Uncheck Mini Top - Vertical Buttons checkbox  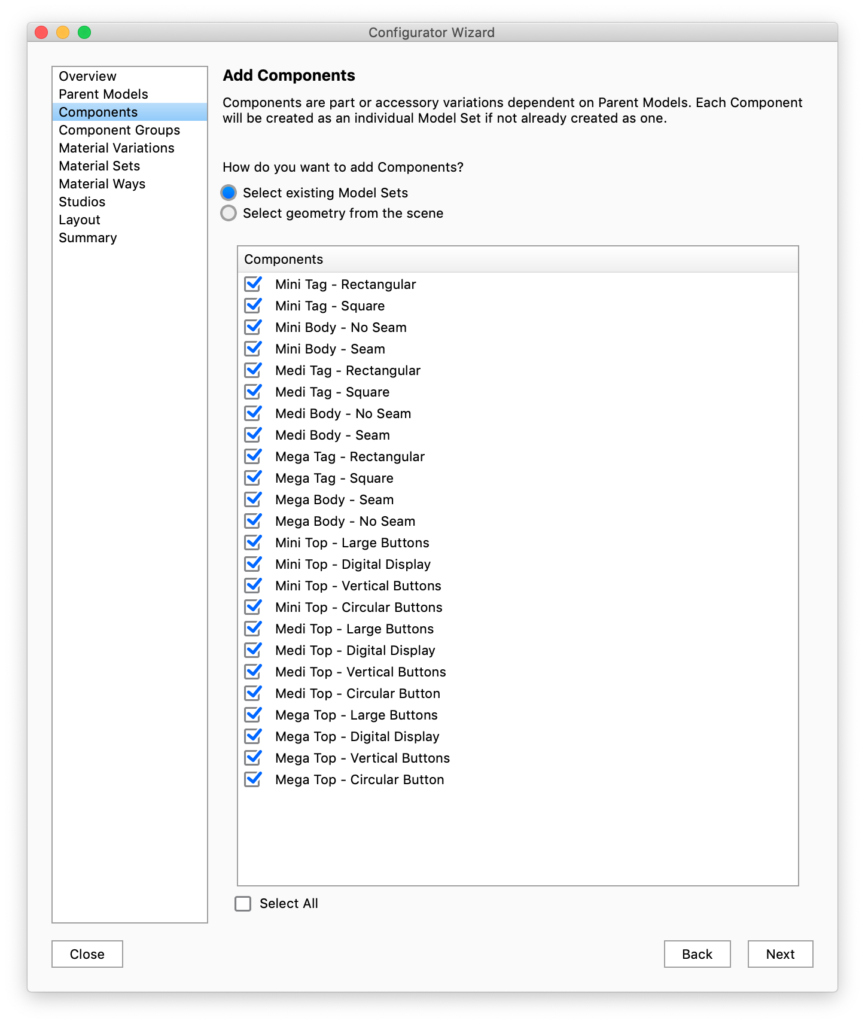click(252, 586)
